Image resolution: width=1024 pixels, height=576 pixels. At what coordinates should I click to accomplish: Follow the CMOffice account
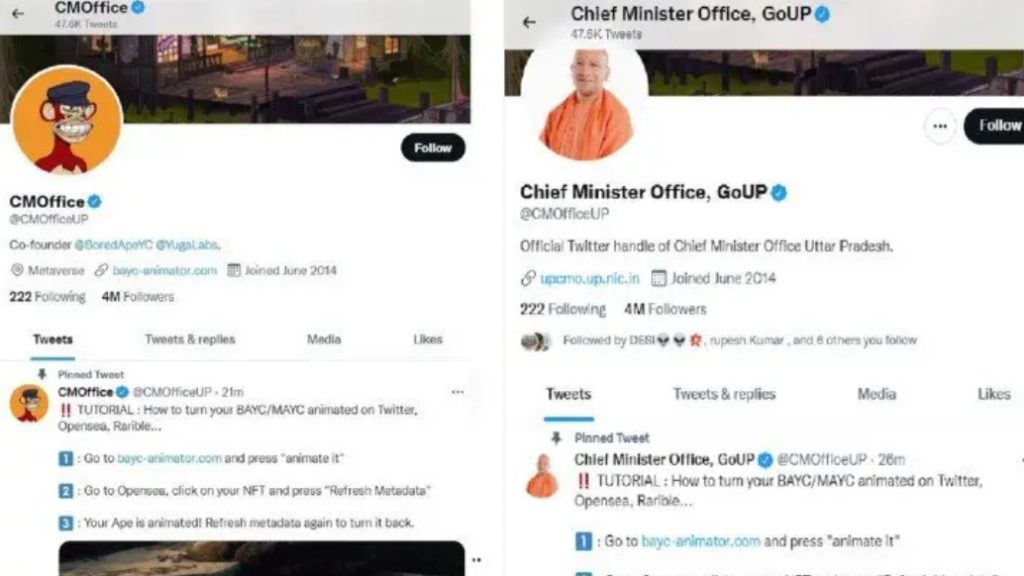pyautogui.click(x=433, y=148)
